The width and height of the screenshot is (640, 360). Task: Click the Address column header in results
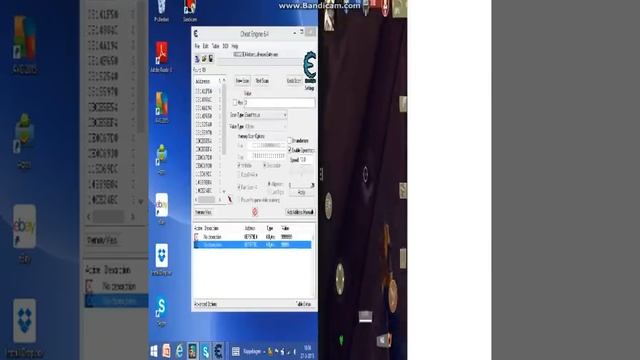[203, 81]
